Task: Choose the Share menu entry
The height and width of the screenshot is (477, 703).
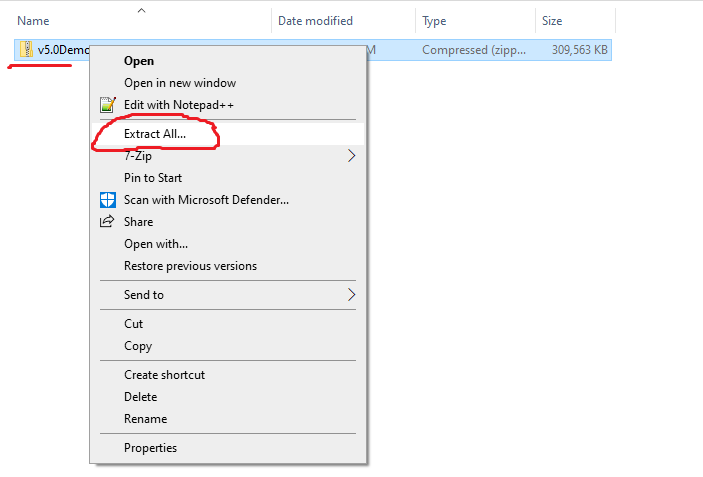Action: (228, 222)
